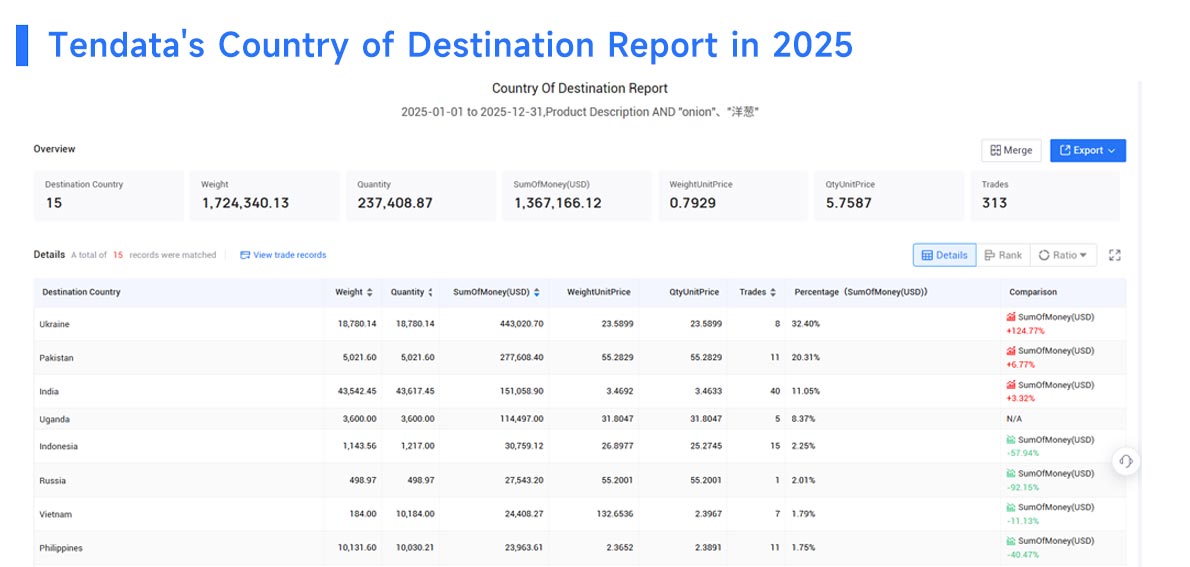Image resolution: width=1190 pixels, height=567 pixels.
Task: Click the Country Of Destination Report title
Action: coord(580,89)
